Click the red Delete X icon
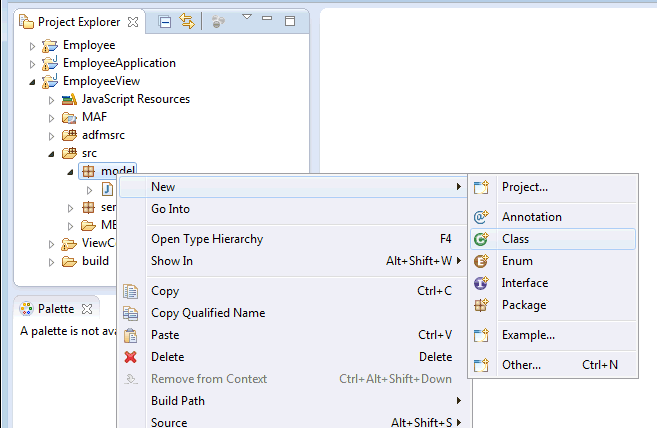This screenshot has height=428, width=657. click(x=130, y=357)
